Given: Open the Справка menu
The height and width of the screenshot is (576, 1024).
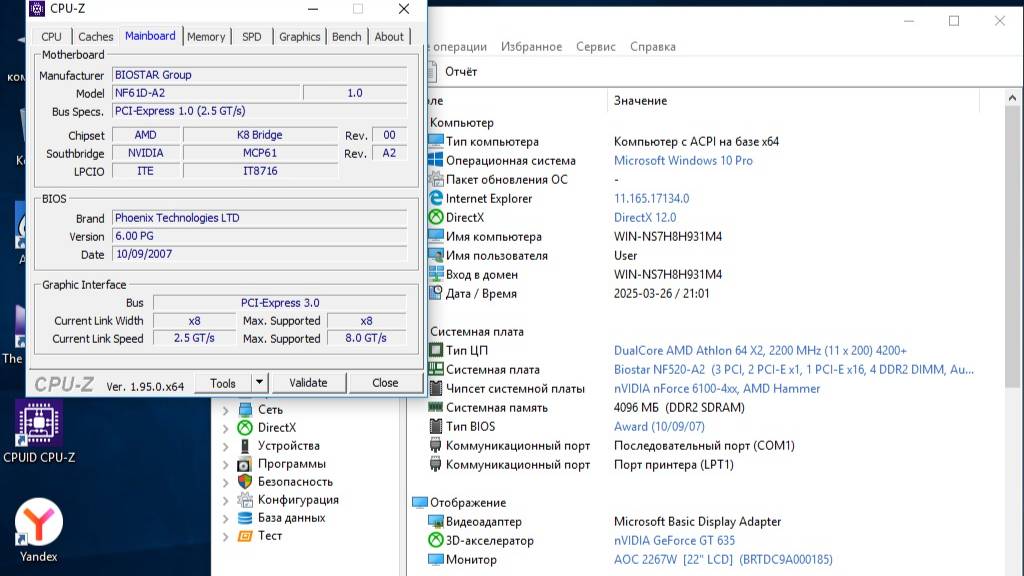Looking at the screenshot, I should [652, 46].
